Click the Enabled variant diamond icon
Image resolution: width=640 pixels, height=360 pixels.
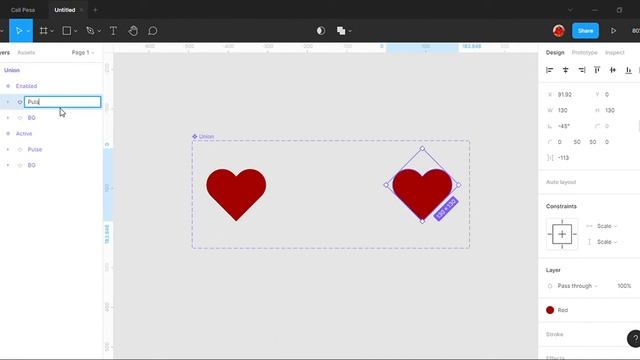pyautogui.click(x=8, y=86)
